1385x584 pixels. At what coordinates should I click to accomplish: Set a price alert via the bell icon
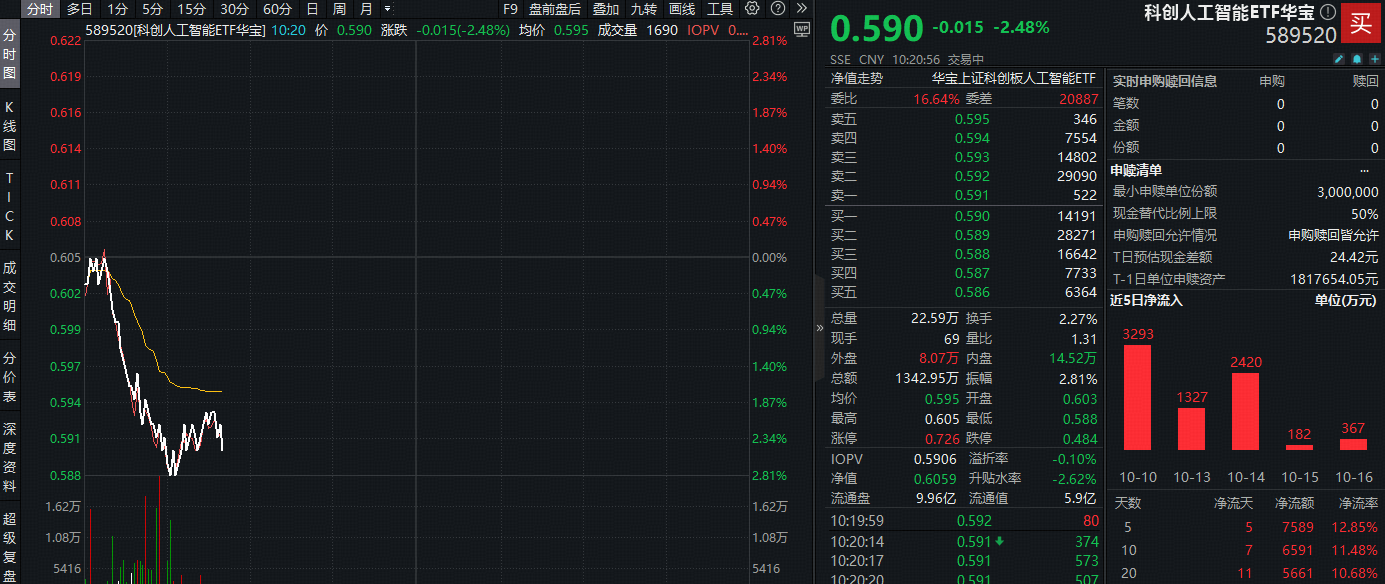(1357, 59)
